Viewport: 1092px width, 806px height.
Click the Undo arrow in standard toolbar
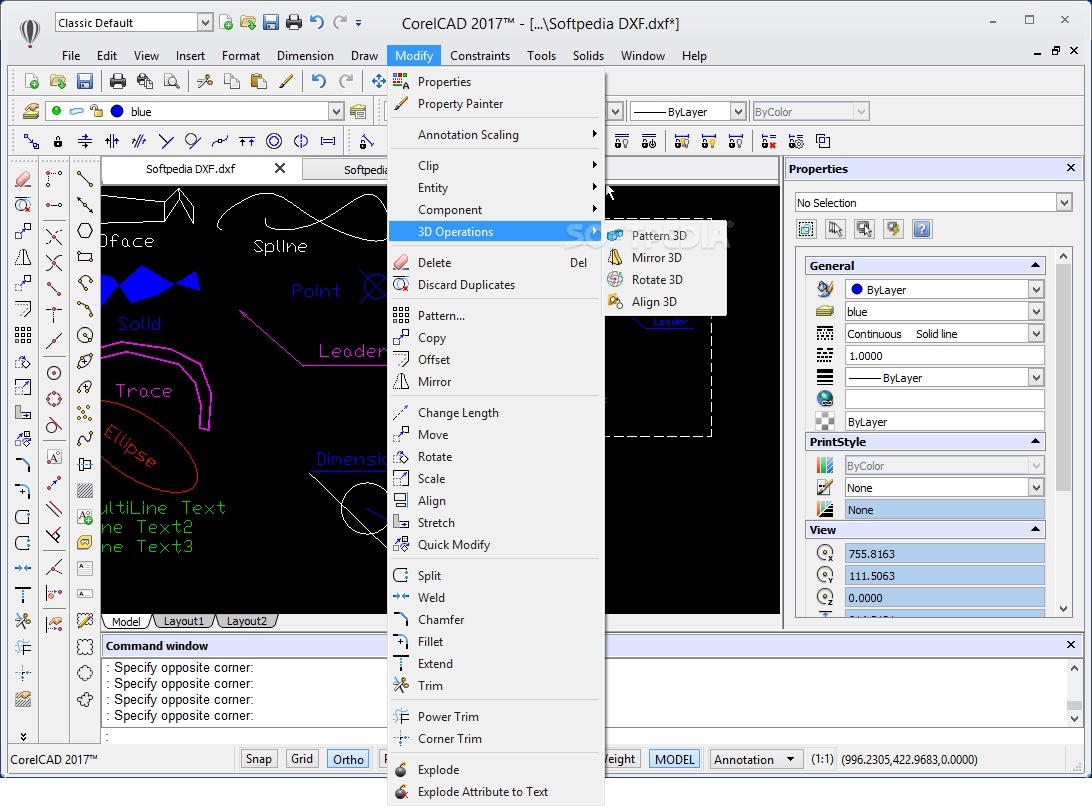[319, 82]
